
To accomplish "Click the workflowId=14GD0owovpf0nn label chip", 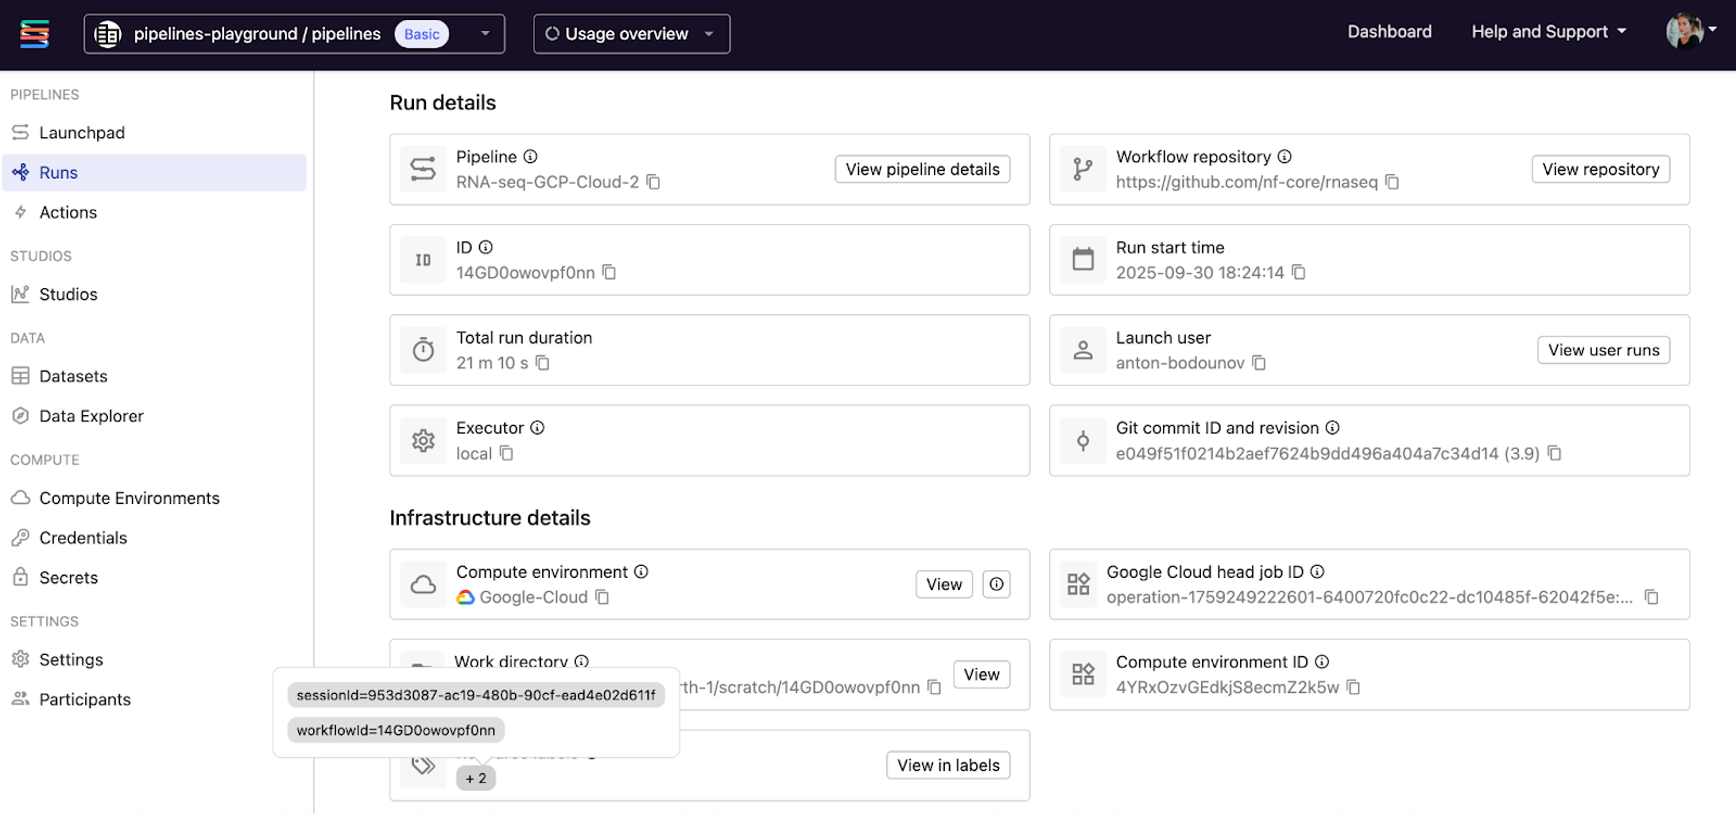I will pyautogui.click(x=396, y=730).
